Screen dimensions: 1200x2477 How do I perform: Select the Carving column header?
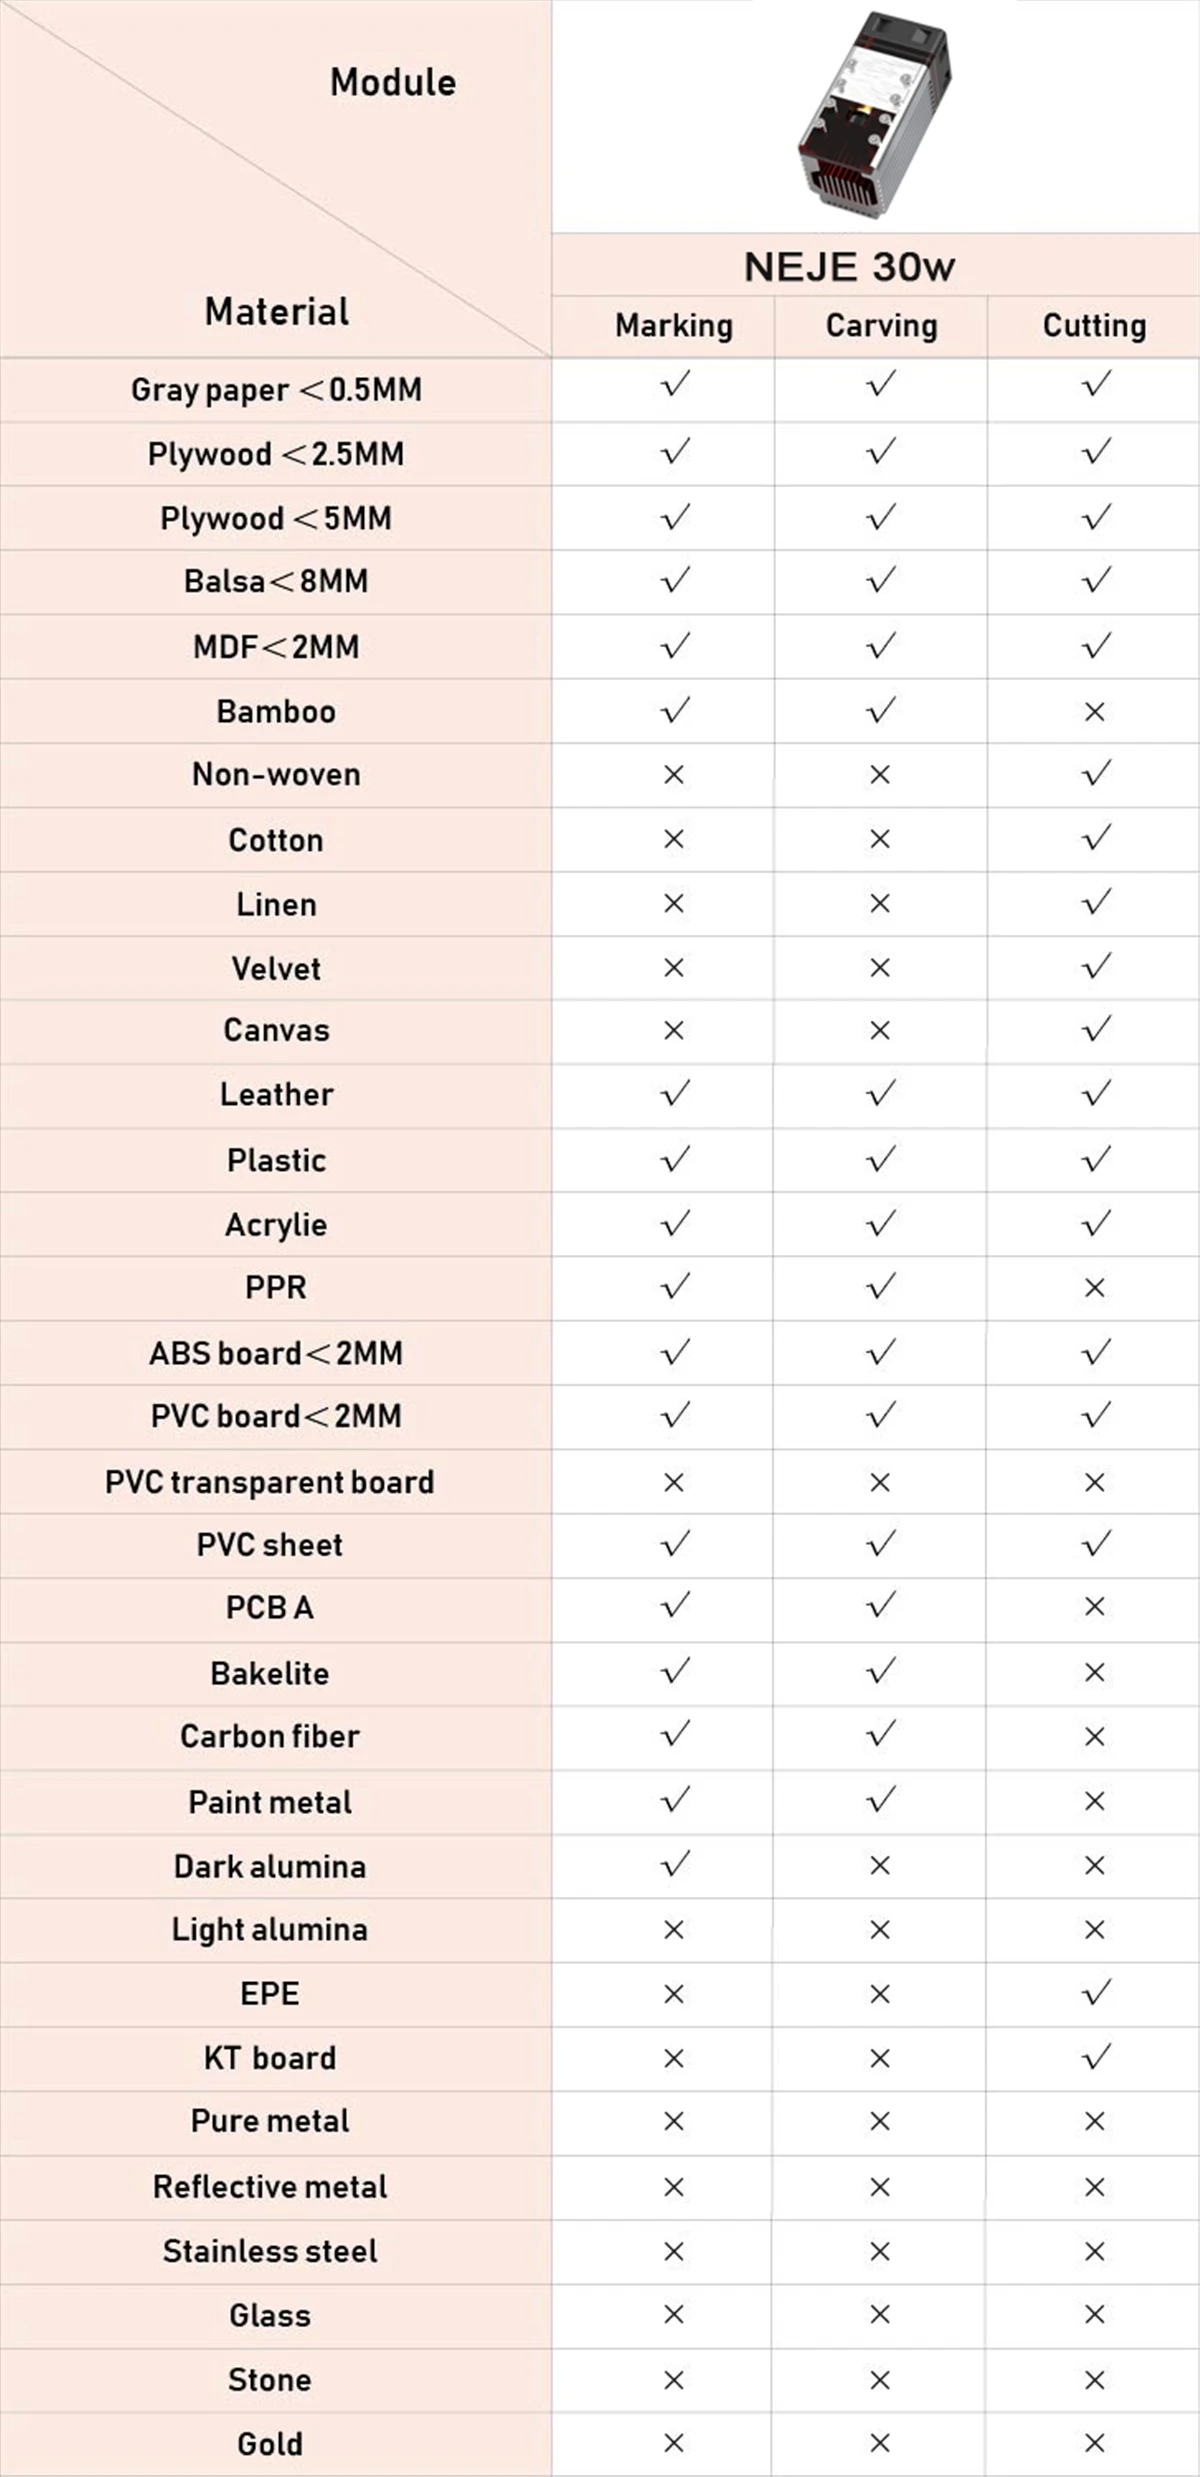pos(881,325)
